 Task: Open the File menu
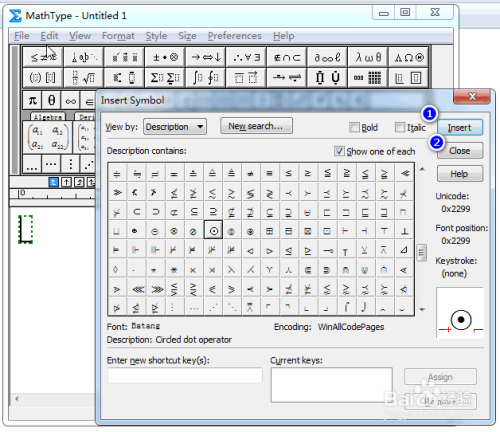(22, 36)
